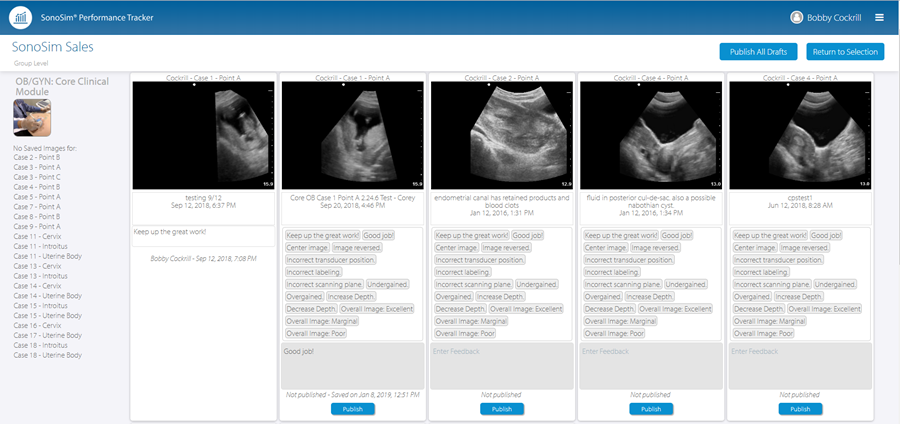900x424 pixels.
Task: Open the cul-de-sac Case 4 ultrasound image
Action: click(x=651, y=135)
